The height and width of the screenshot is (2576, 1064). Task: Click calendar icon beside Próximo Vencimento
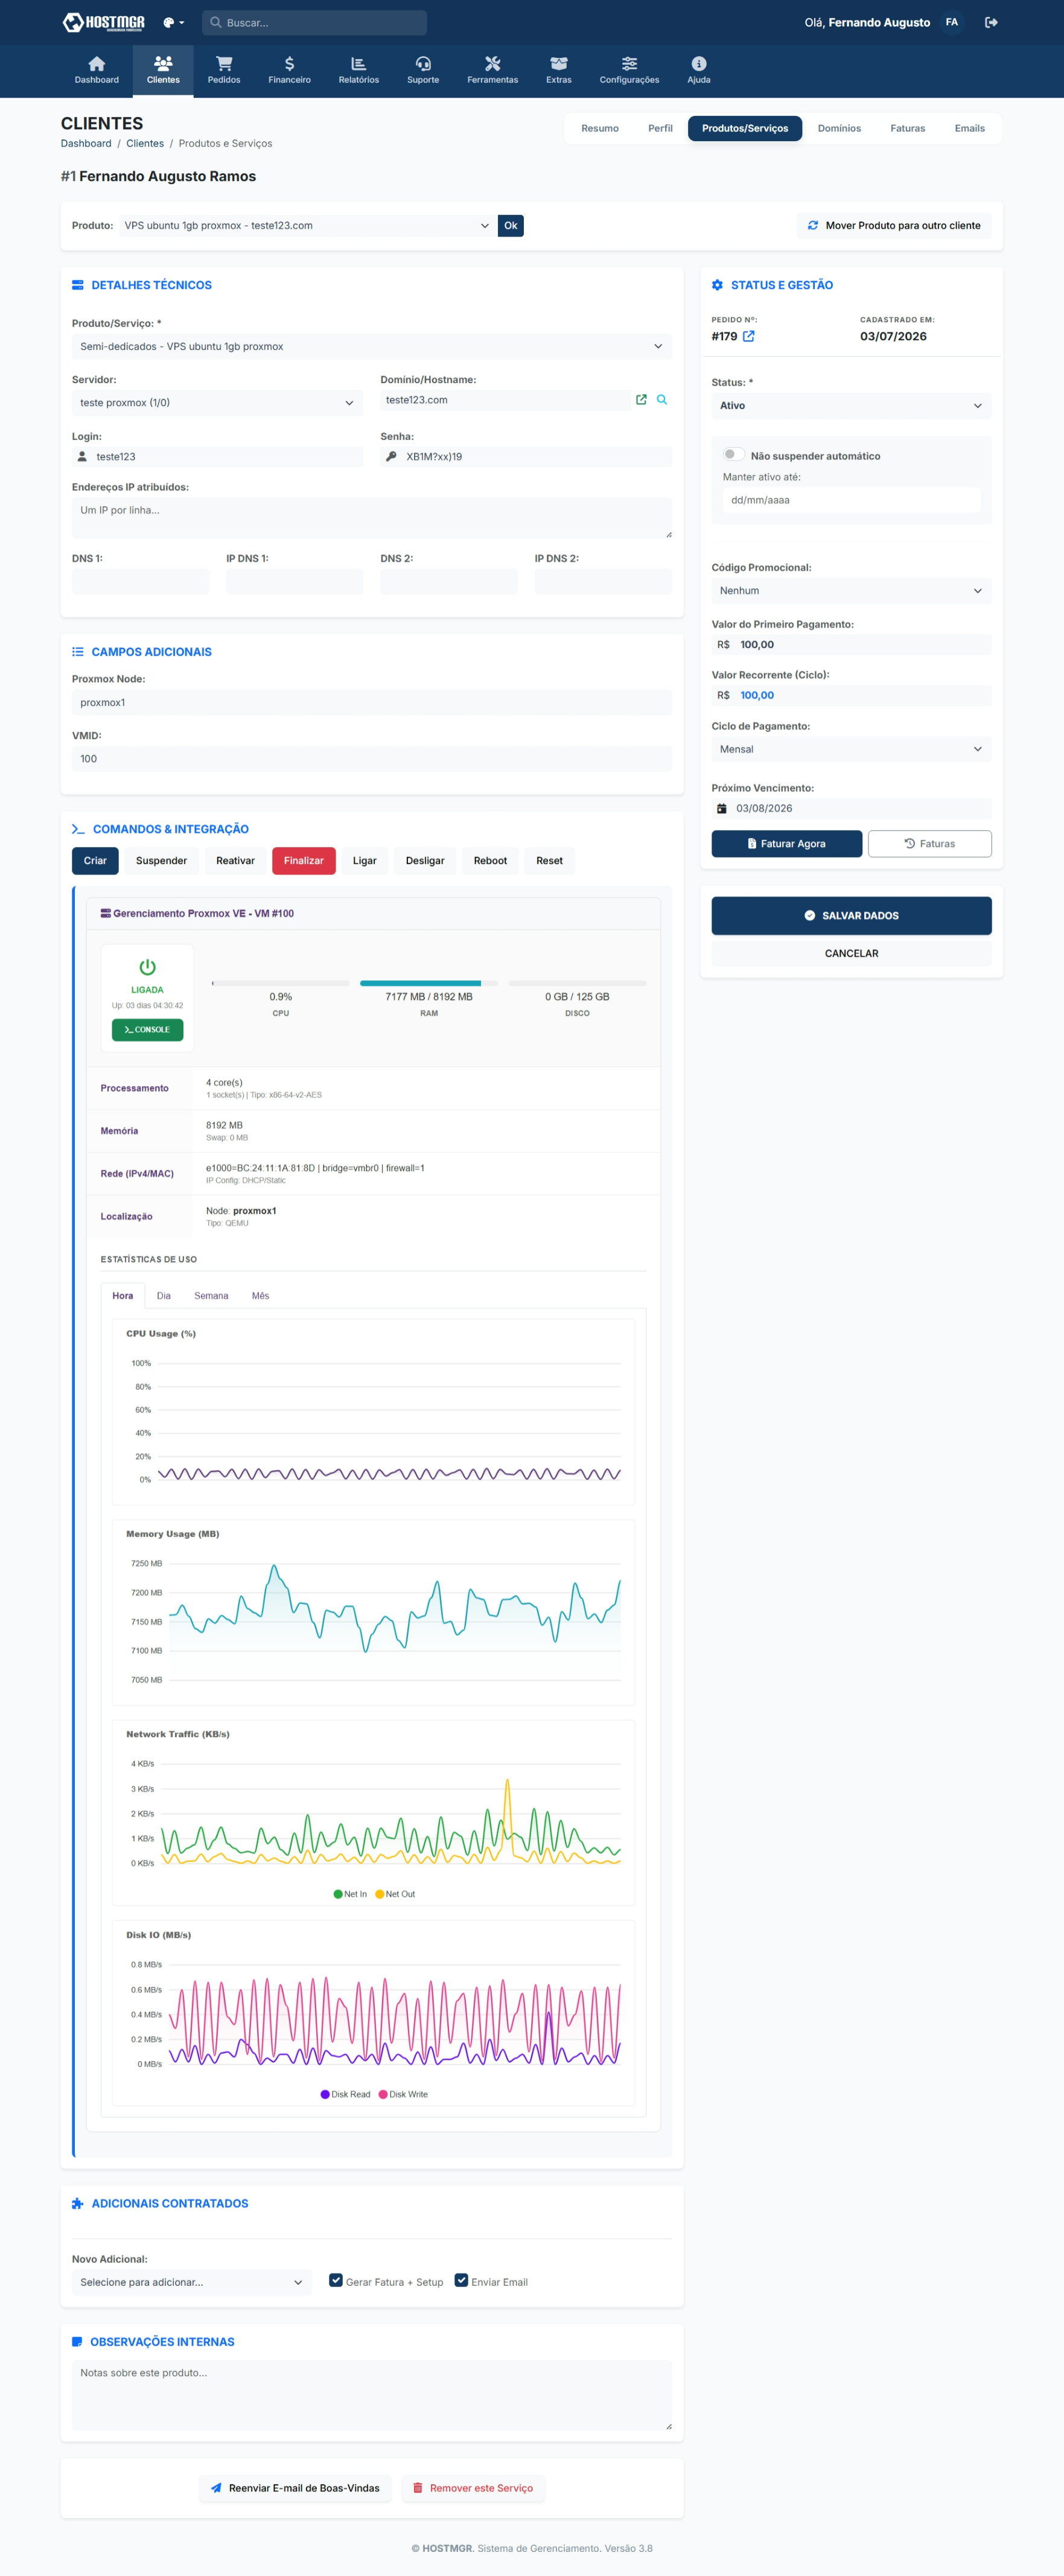pyautogui.click(x=722, y=808)
